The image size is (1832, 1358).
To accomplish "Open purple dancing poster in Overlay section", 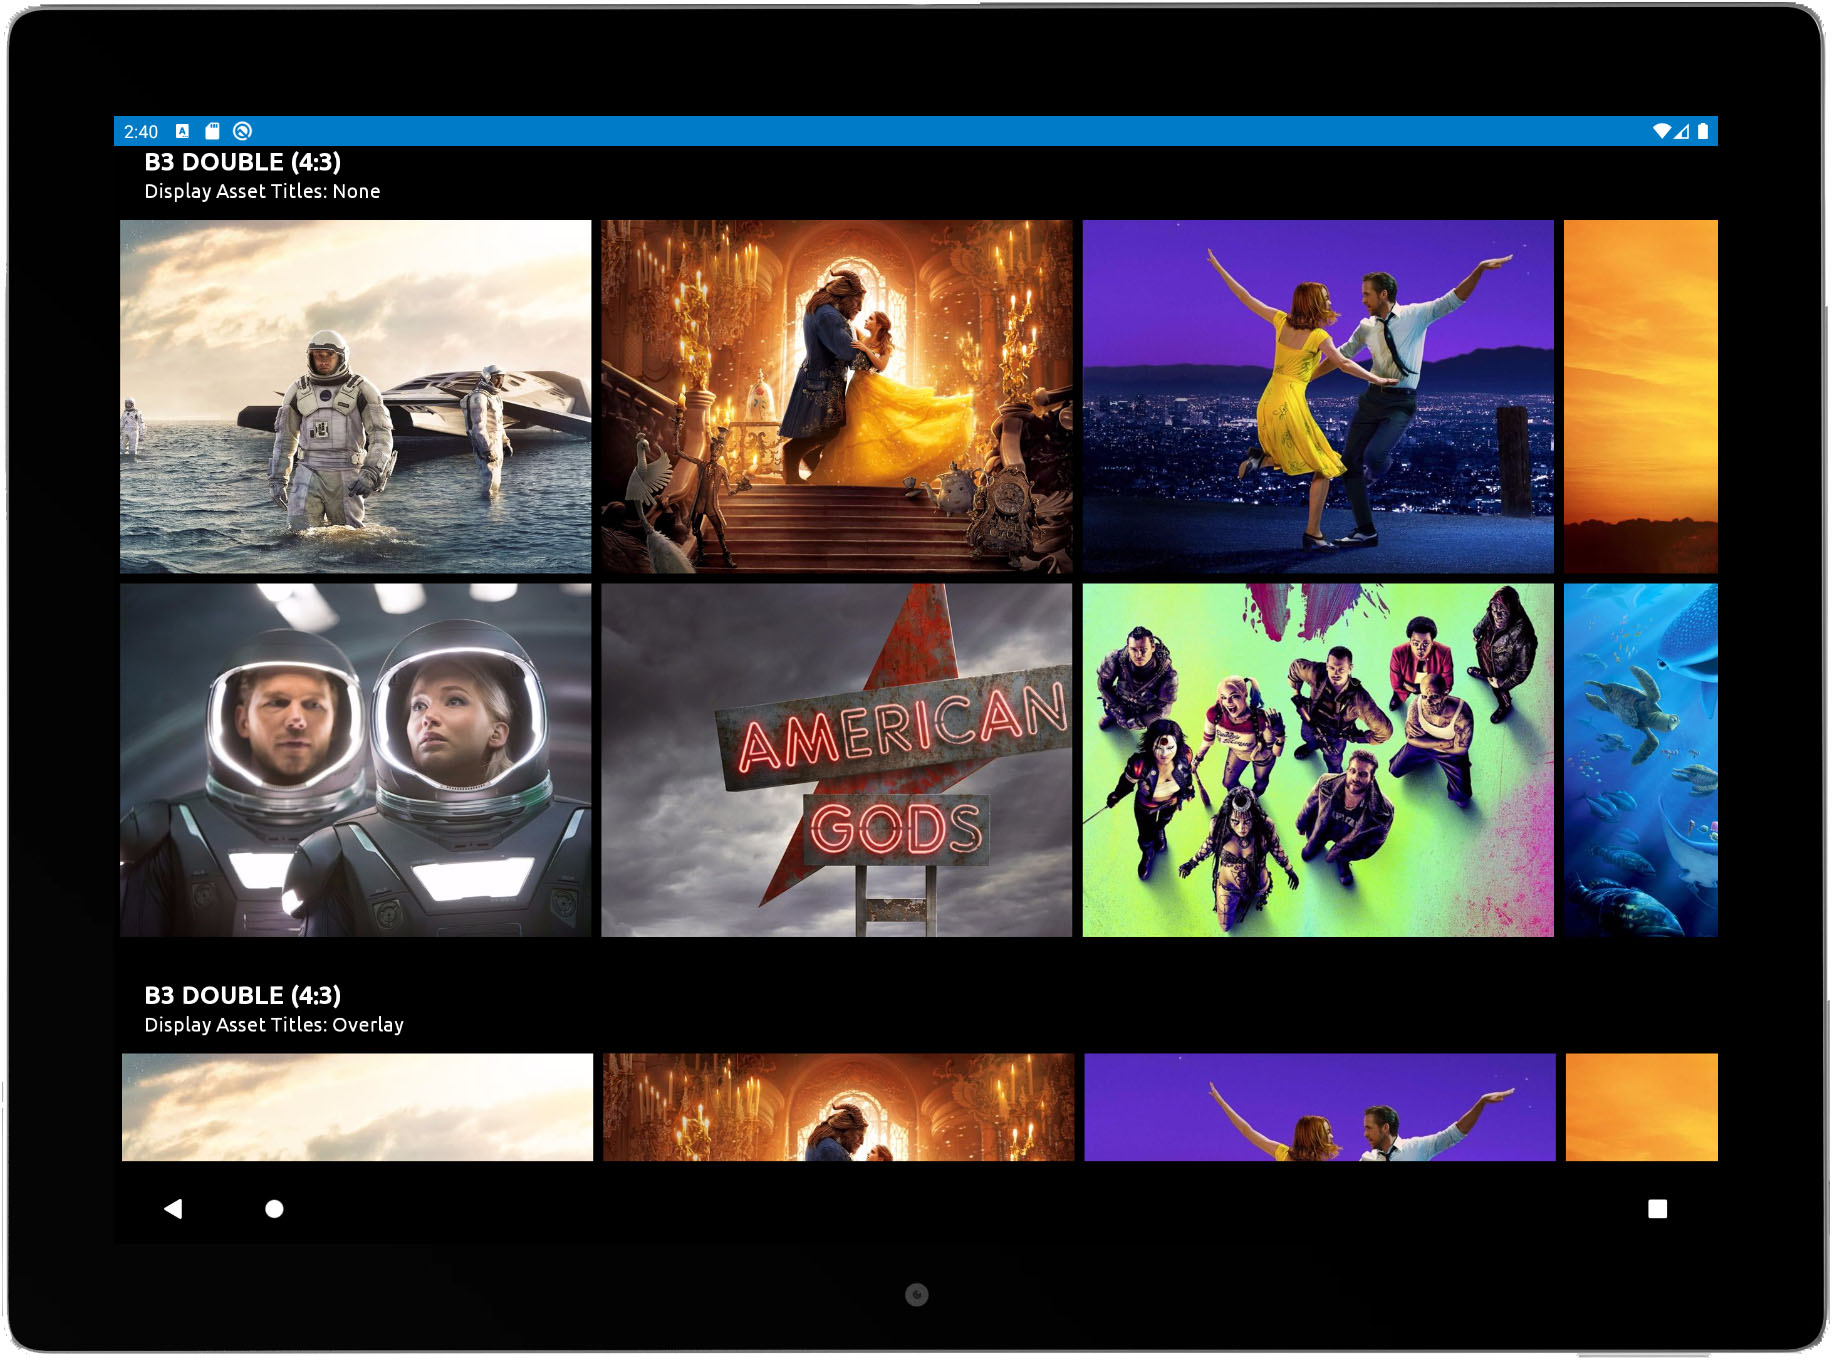I will point(1320,1107).
